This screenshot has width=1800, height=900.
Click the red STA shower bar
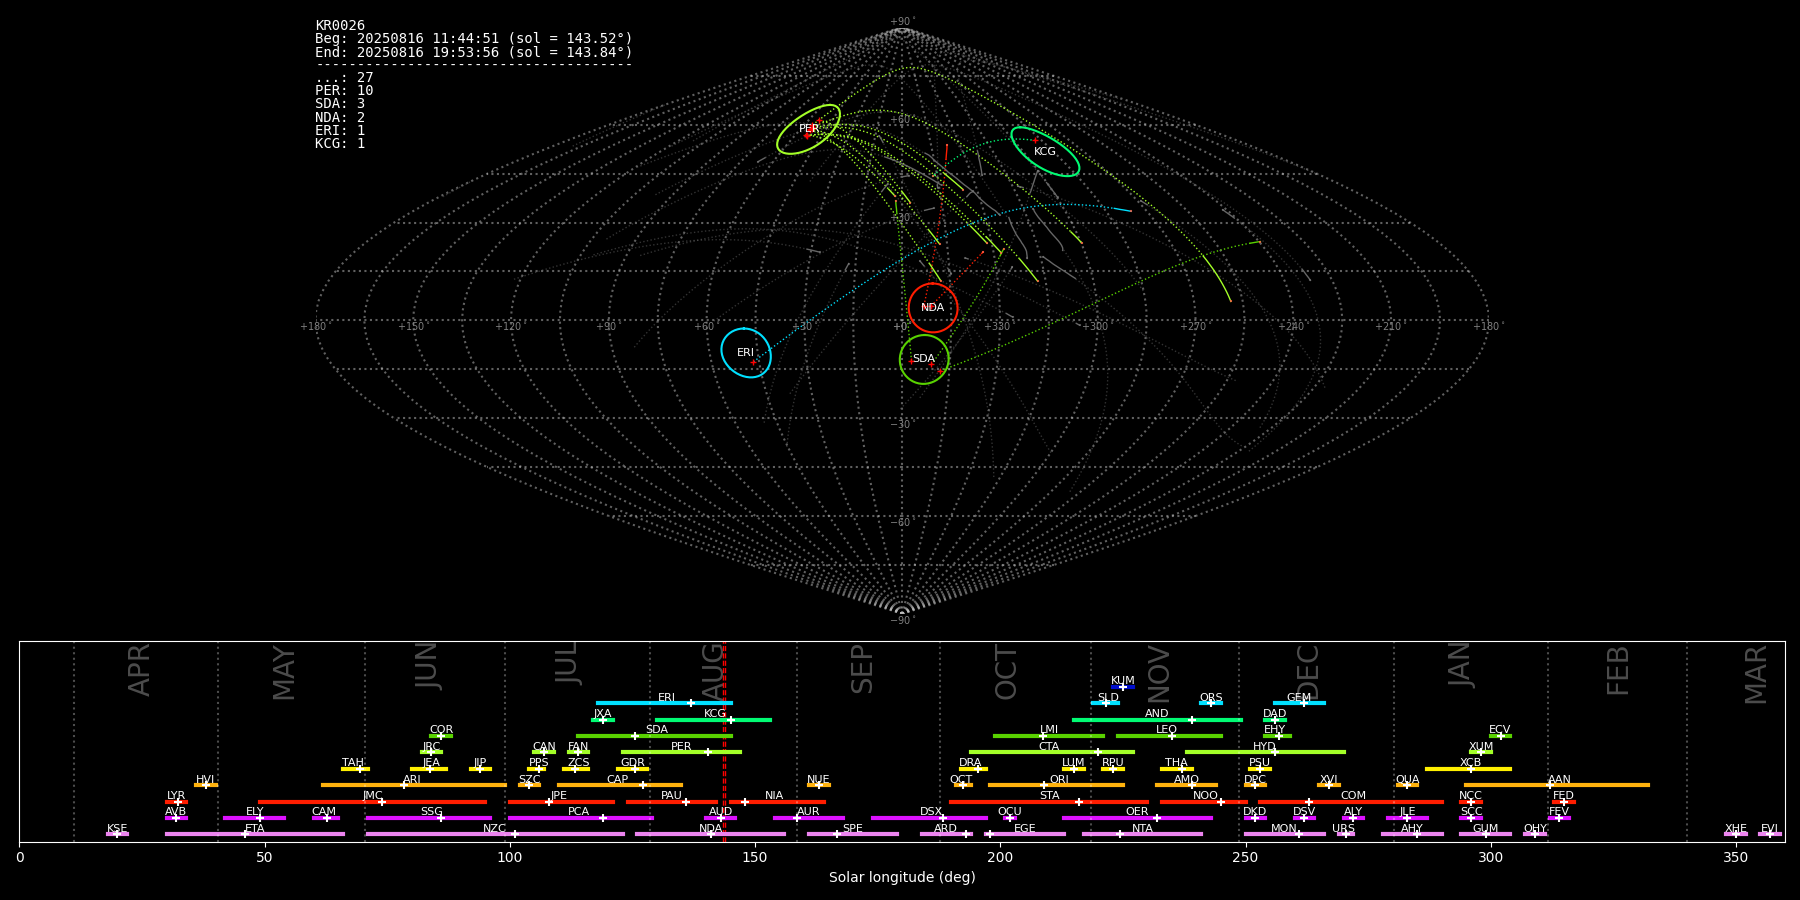1049,802
